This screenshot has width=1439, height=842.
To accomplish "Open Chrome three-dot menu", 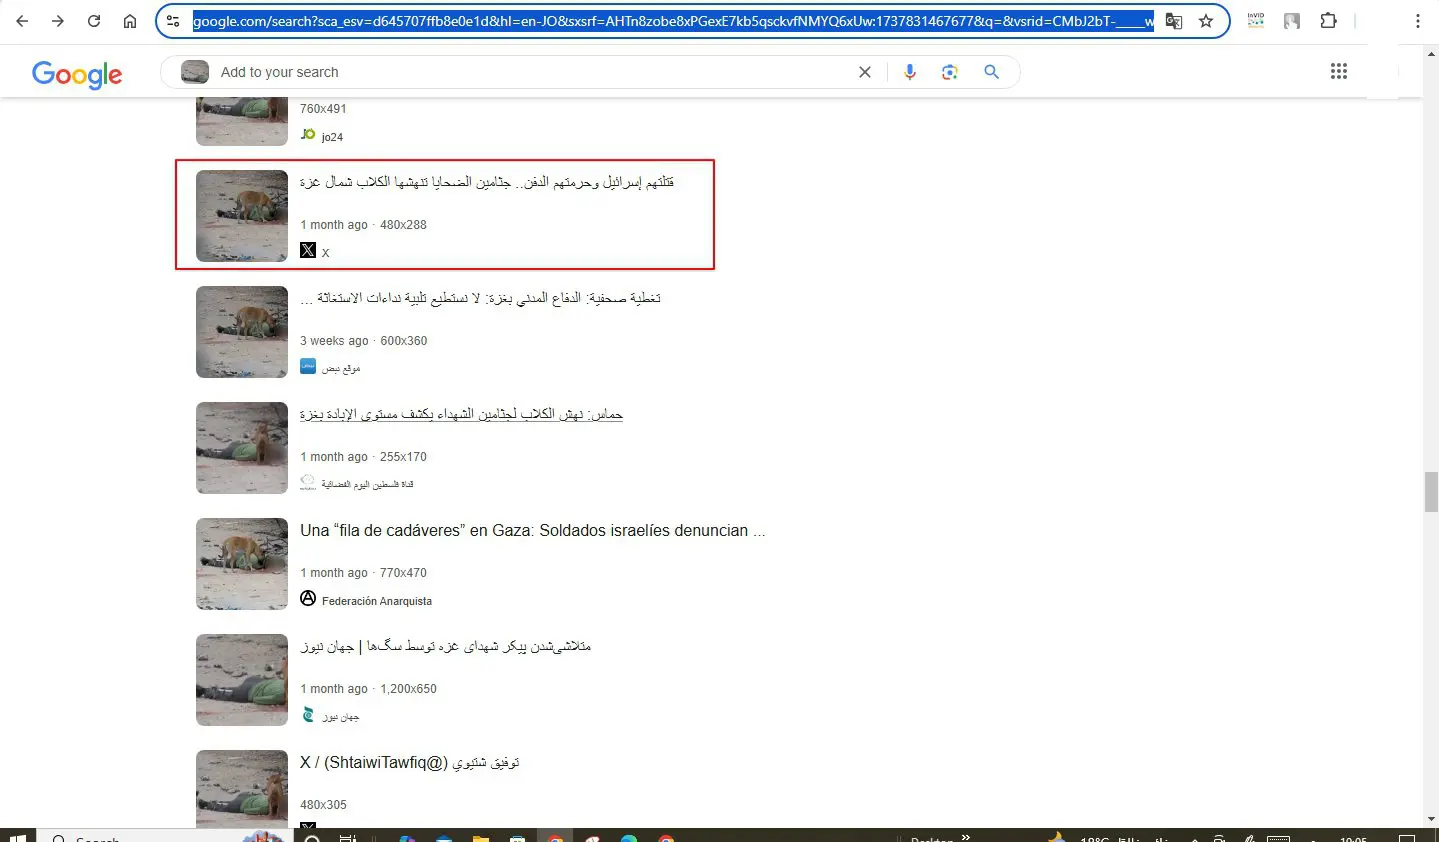I will [1417, 21].
